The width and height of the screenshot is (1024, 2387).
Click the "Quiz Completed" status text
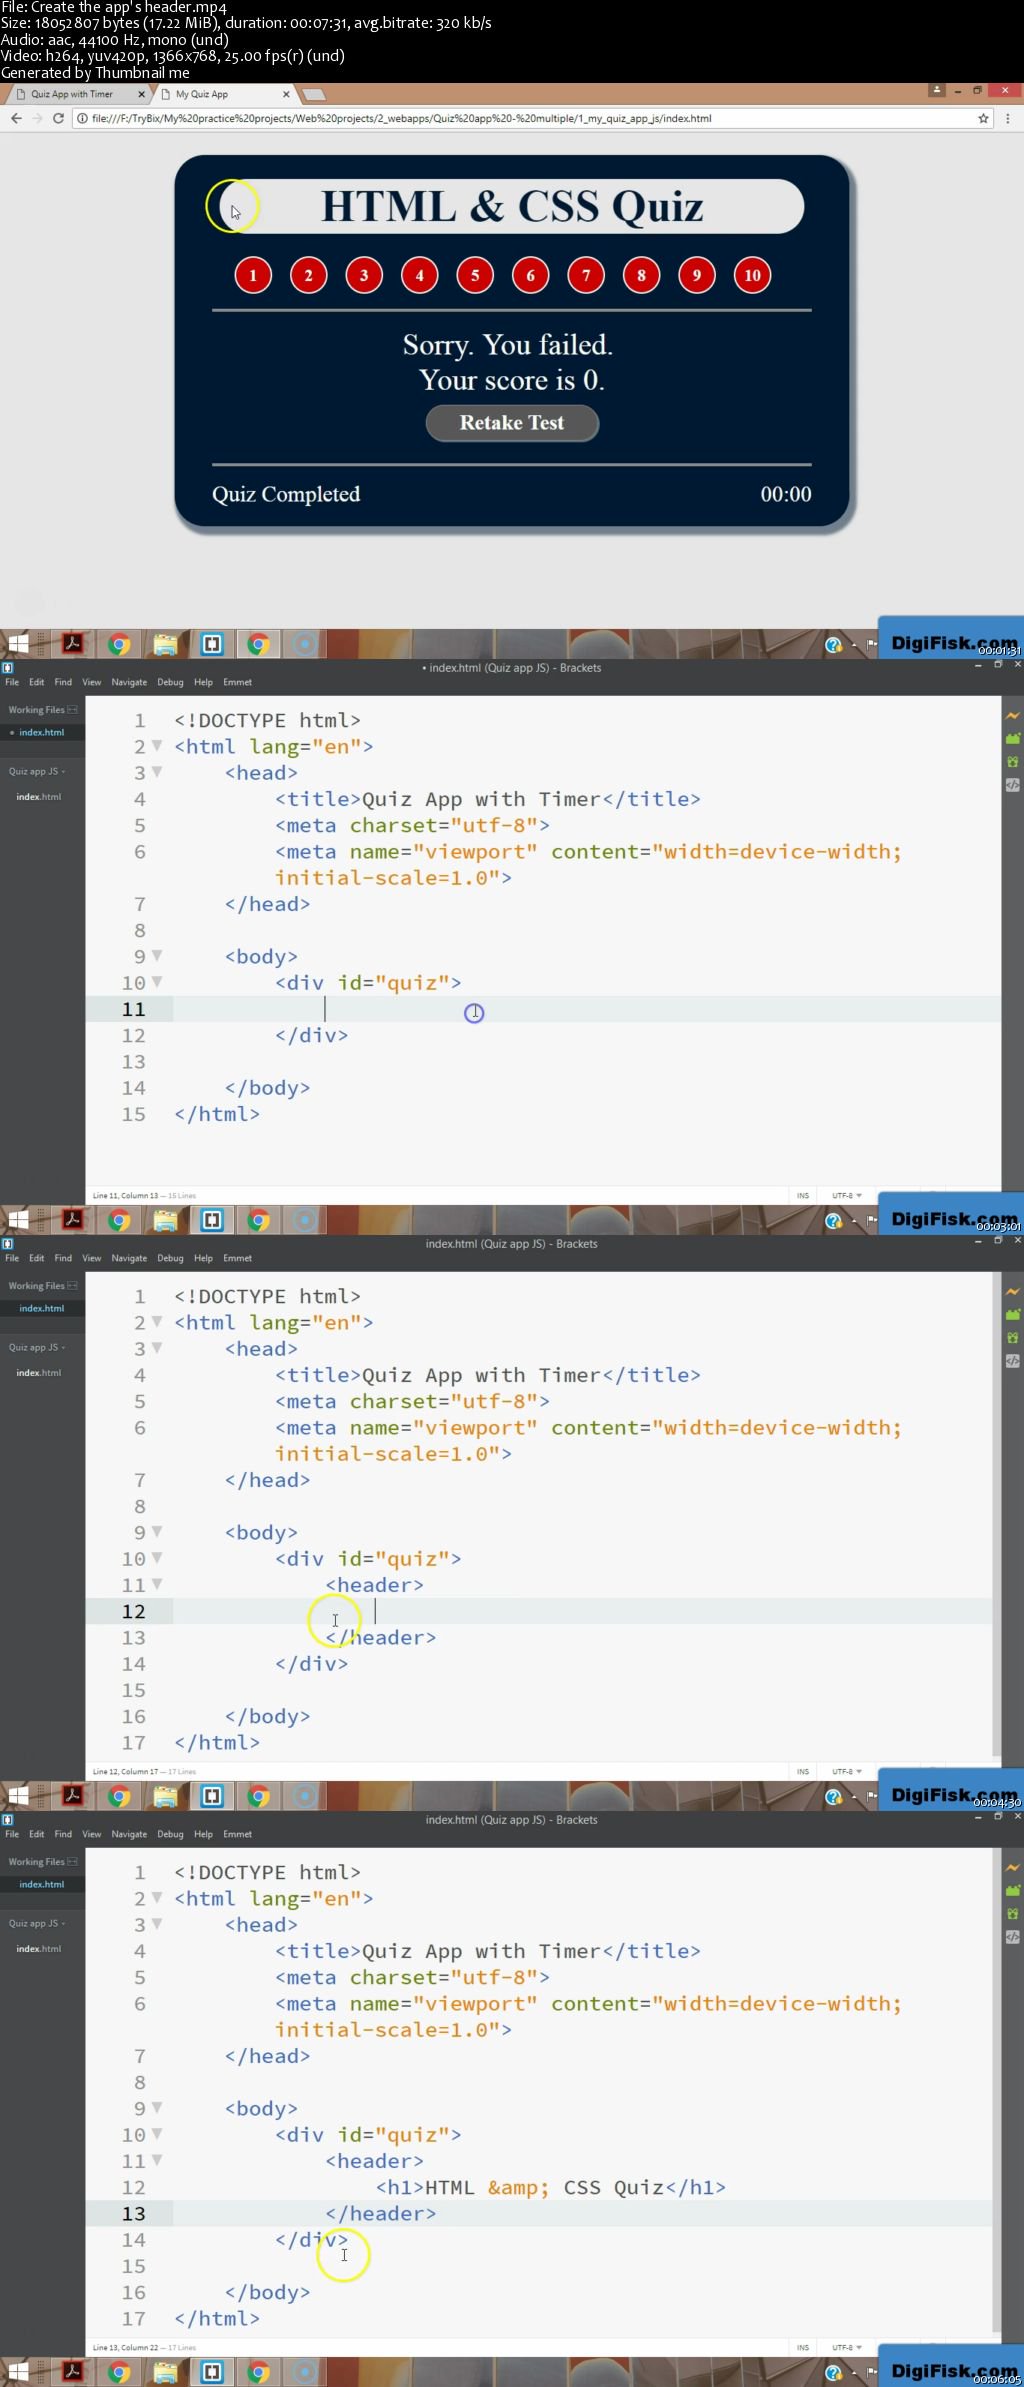286,494
